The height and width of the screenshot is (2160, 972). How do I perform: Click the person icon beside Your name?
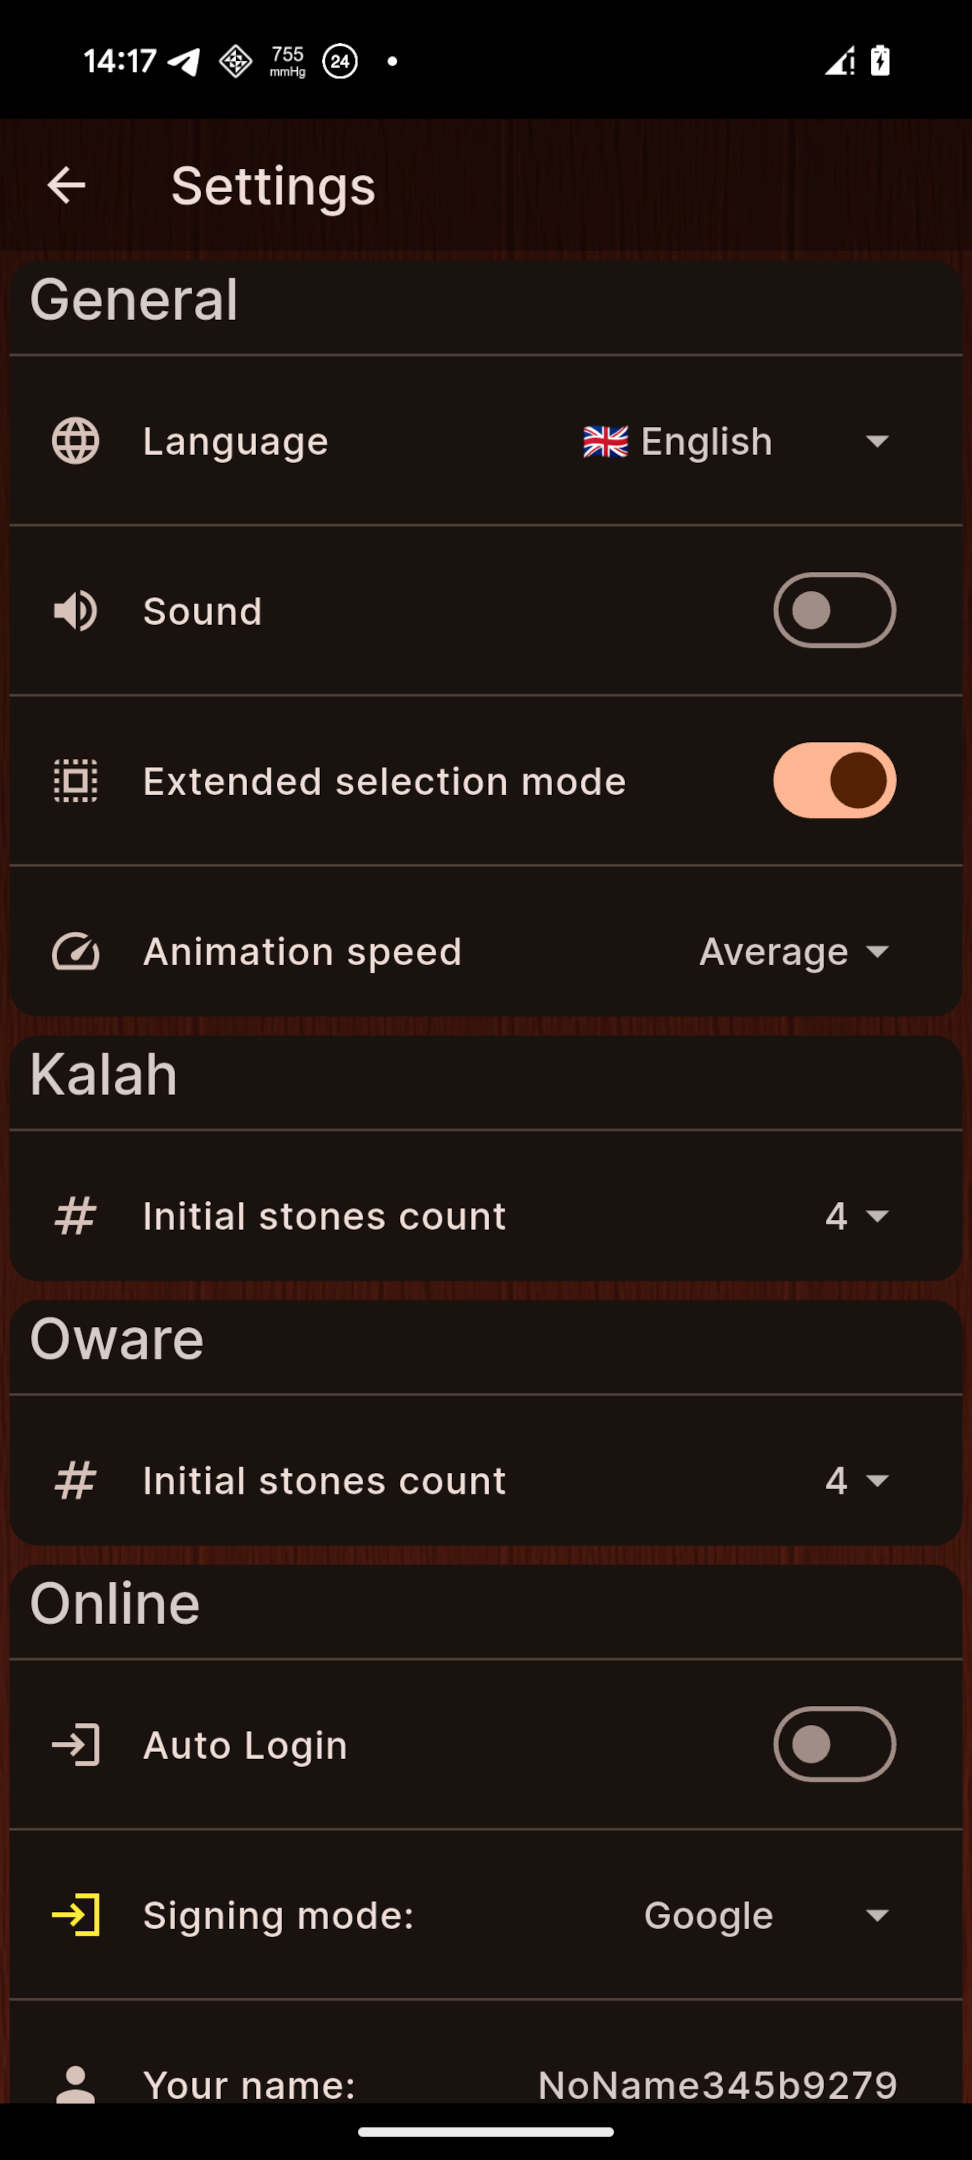[76, 2084]
